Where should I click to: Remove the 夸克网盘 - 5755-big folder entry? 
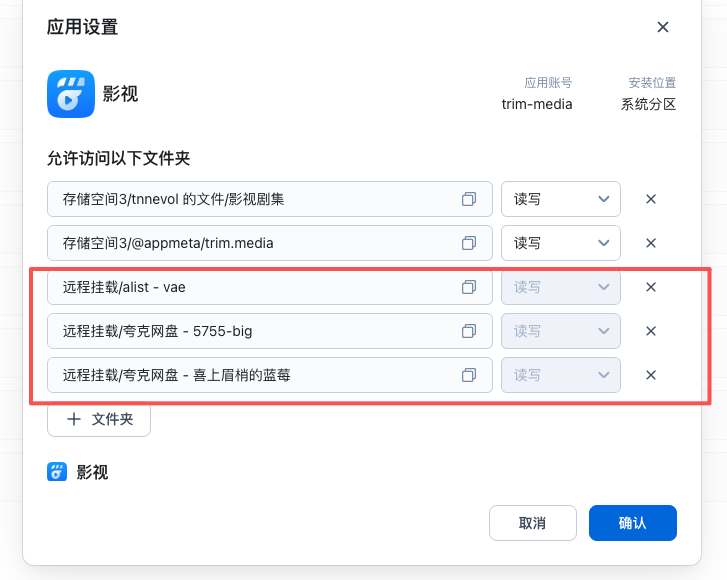(x=651, y=331)
